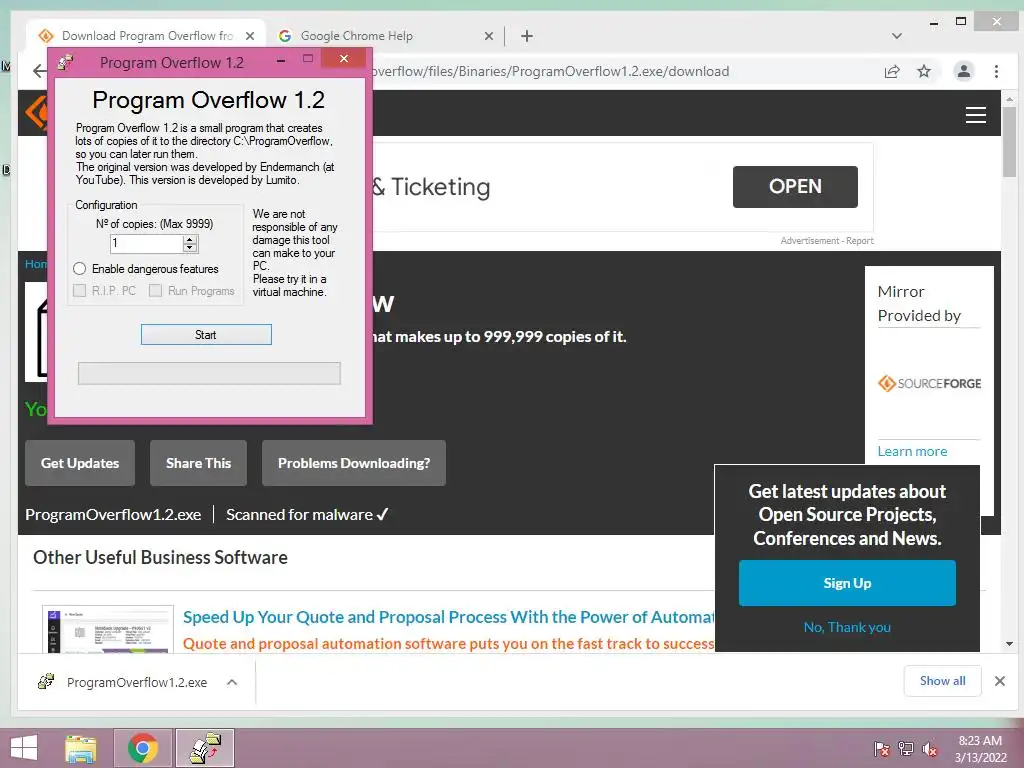Screen dimensions: 1024x768
Task: Tick the Run Programs checkbox
Action: (x=155, y=291)
